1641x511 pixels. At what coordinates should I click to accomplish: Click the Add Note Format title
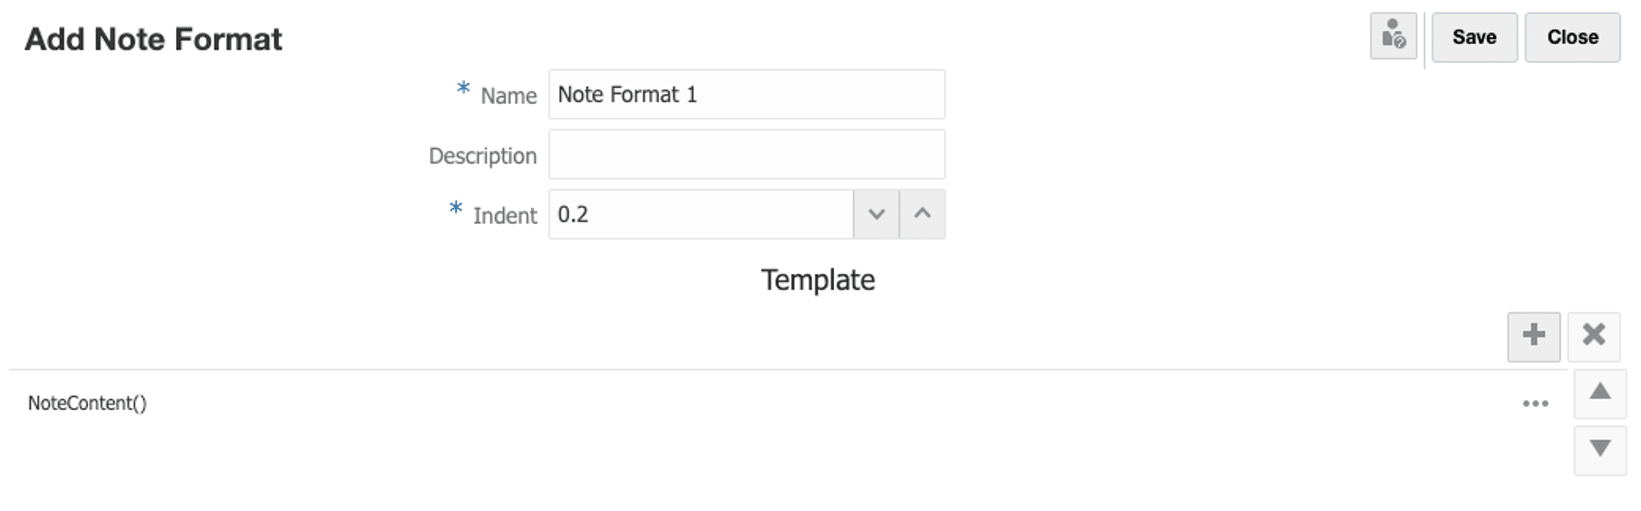(153, 39)
